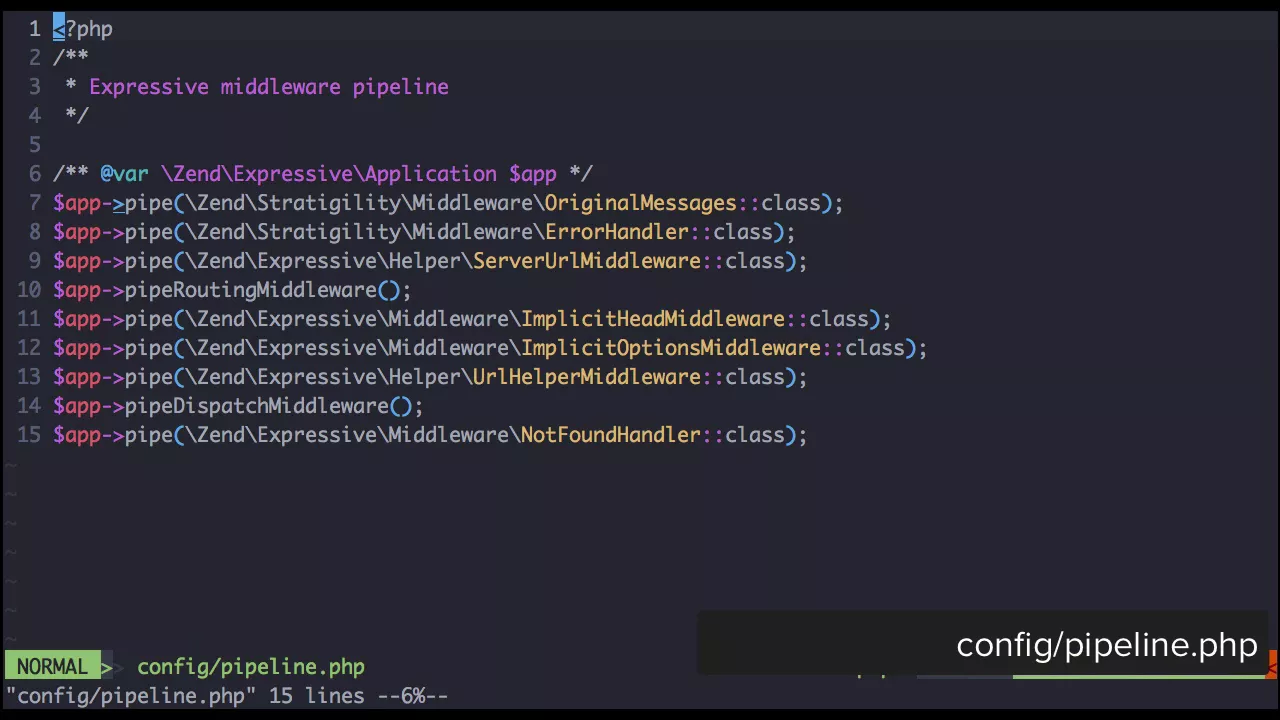Click ImplicitOptionsMiddleware on line 12
1280x720 pixels.
(670, 348)
